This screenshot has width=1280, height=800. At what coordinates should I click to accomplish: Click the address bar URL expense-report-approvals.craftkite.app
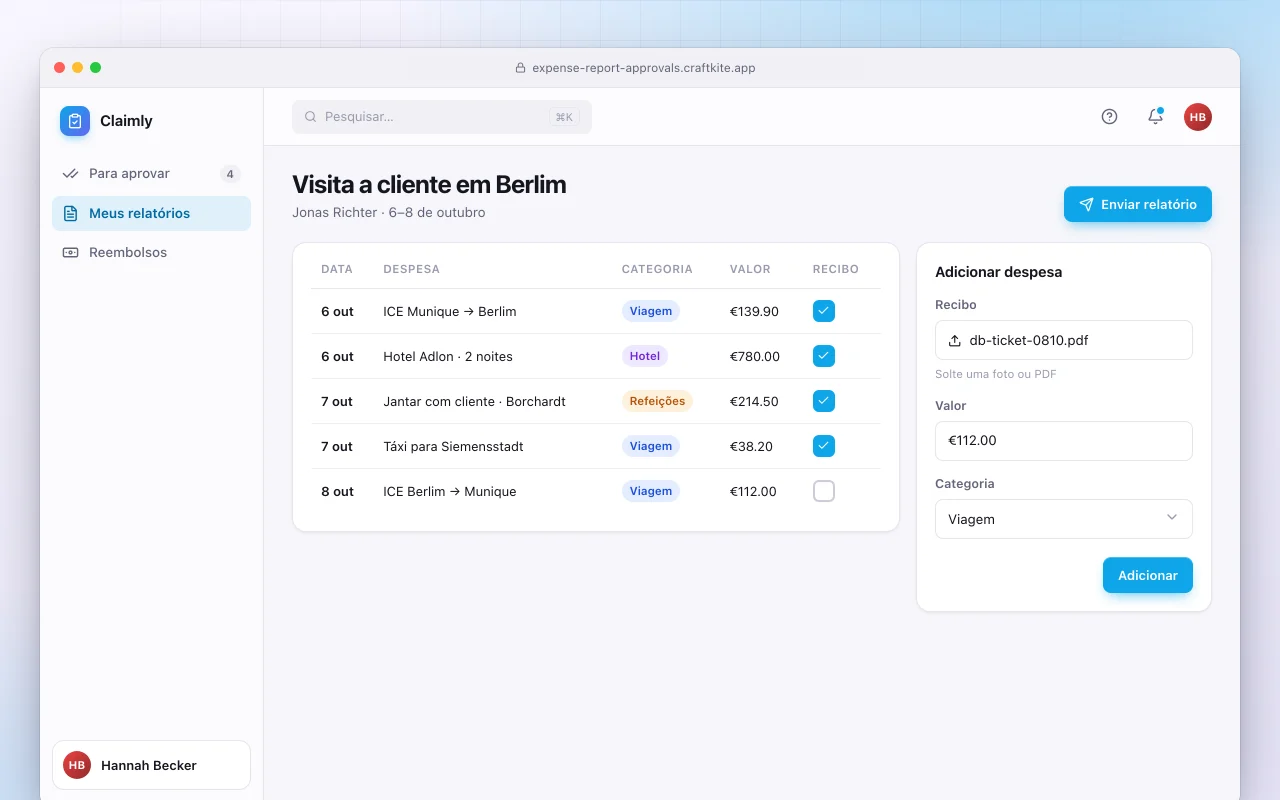click(x=643, y=68)
